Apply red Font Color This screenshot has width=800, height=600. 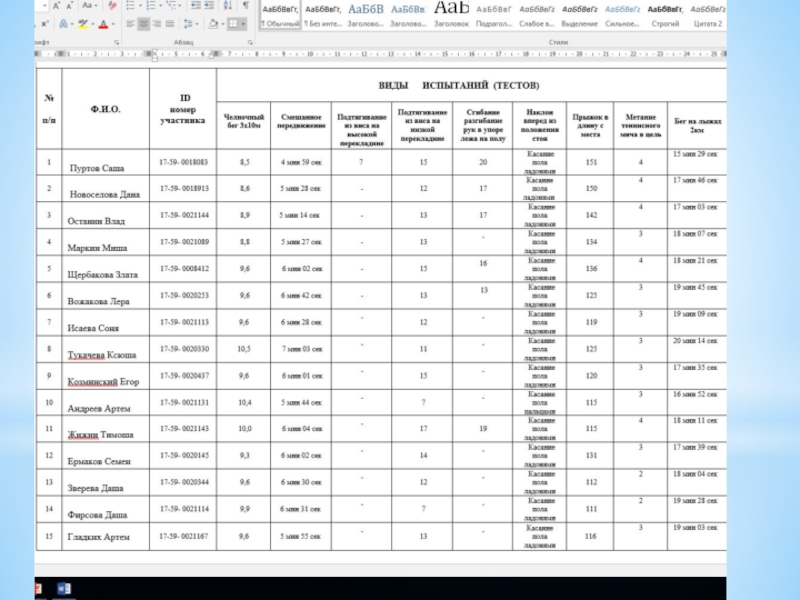pos(104,23)
